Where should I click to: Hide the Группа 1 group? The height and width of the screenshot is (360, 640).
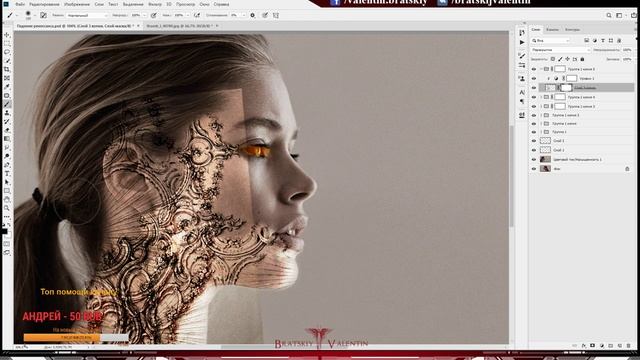pos(534,132)
